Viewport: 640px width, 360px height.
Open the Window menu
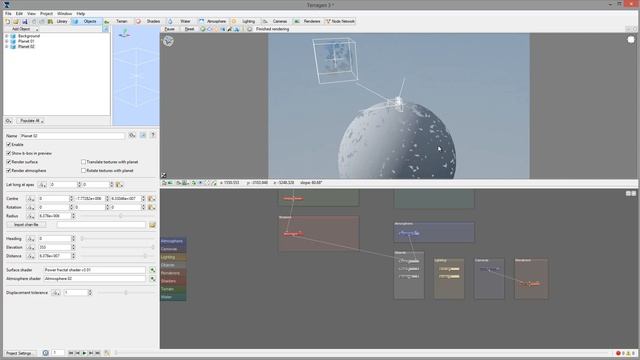click(64, 13)
